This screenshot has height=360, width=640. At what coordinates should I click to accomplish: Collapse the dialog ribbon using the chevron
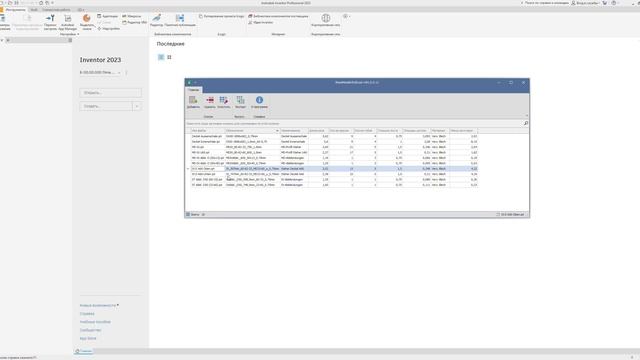[527, 116]
